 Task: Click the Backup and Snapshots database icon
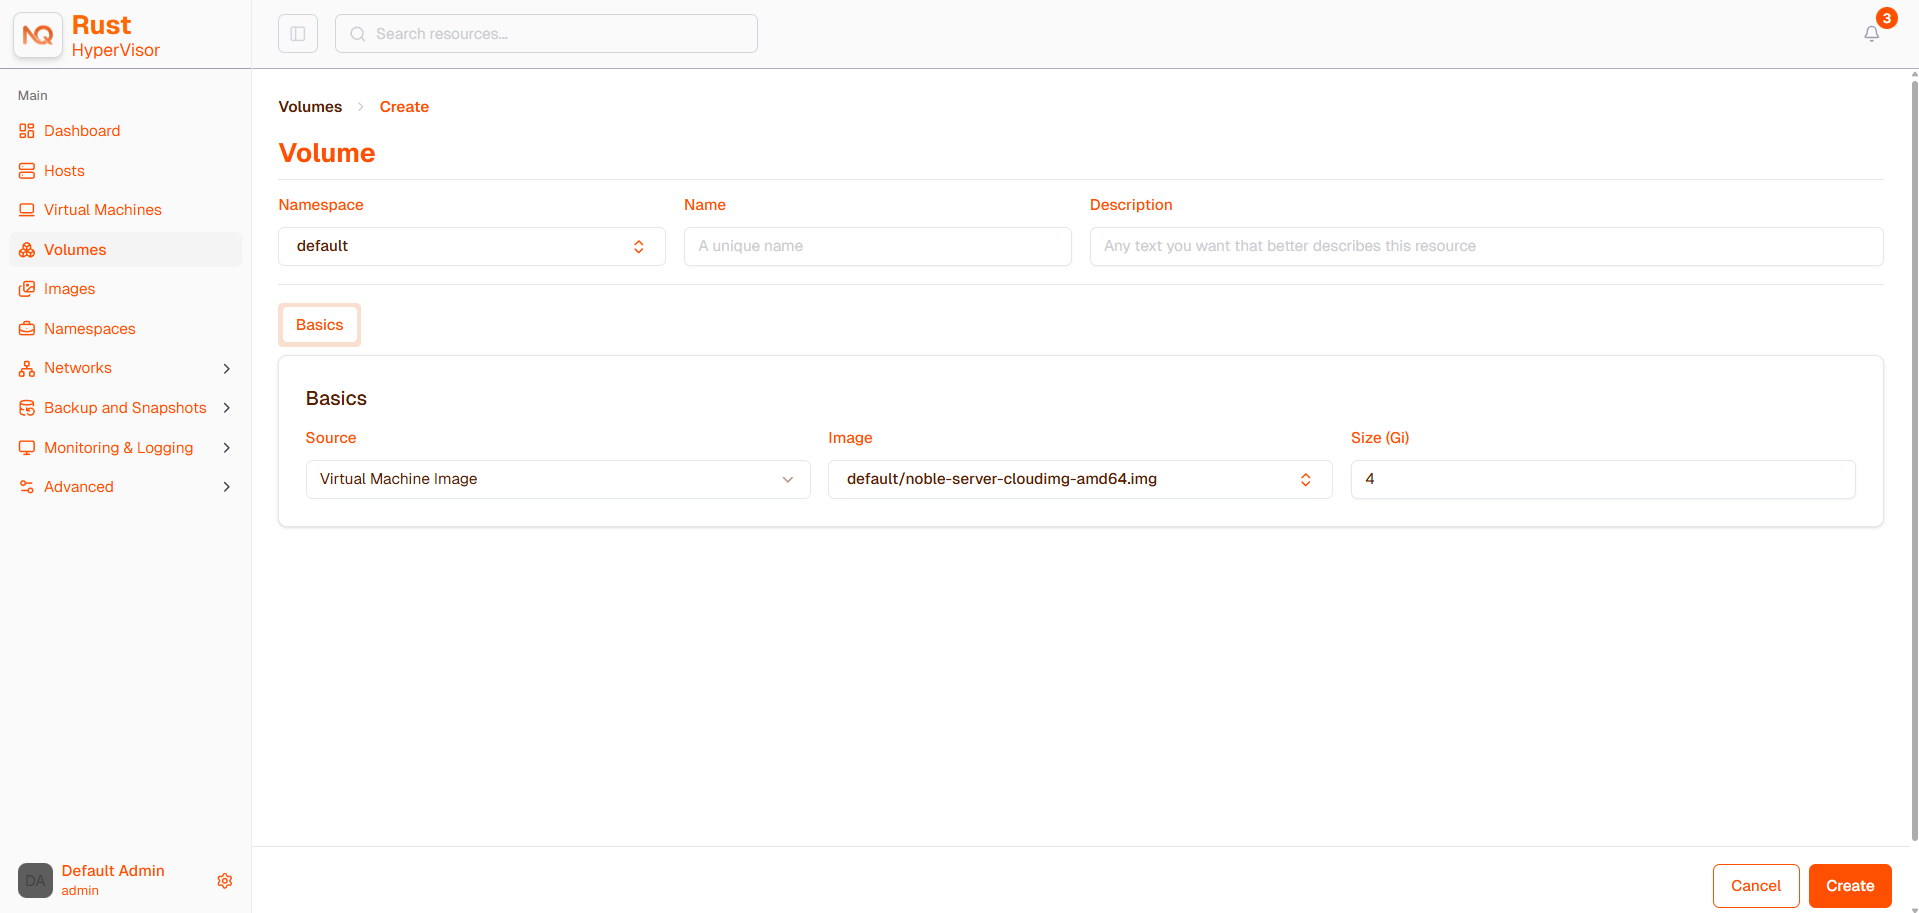27,408
